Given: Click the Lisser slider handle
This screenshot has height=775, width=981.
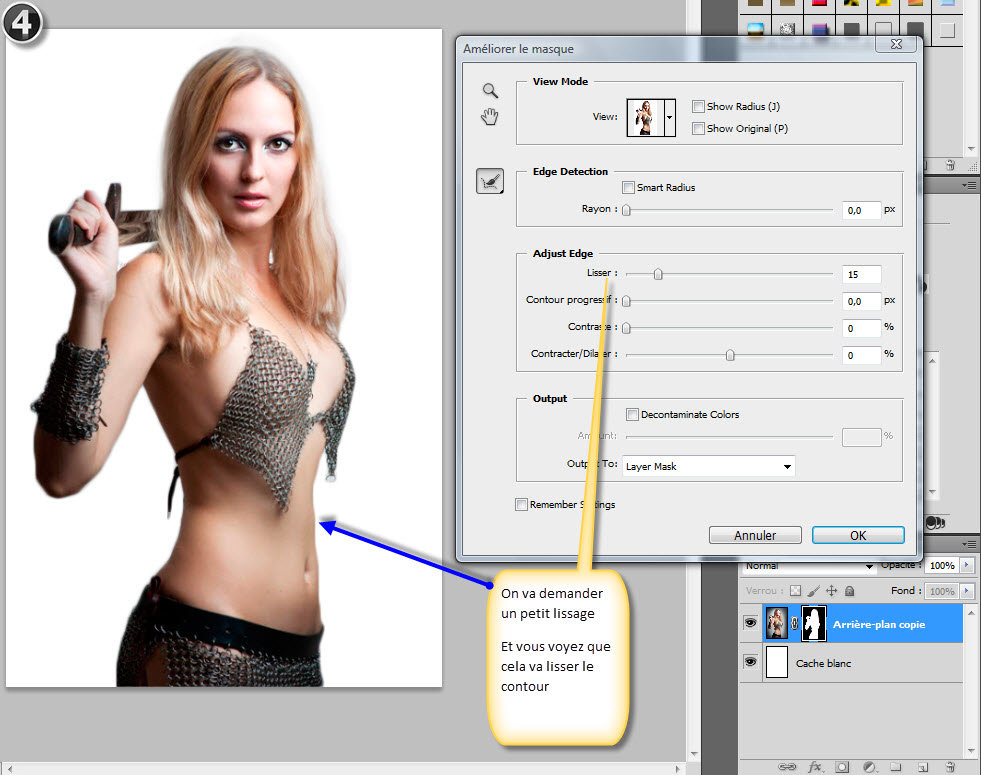Looking at the screenshot, I should [658, 274].
